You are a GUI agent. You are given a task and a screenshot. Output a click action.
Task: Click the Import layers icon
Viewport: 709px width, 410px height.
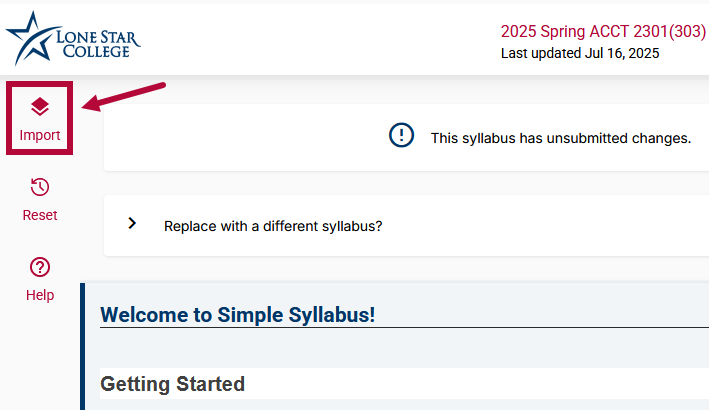pyautogui.click(x=40, y=106)
